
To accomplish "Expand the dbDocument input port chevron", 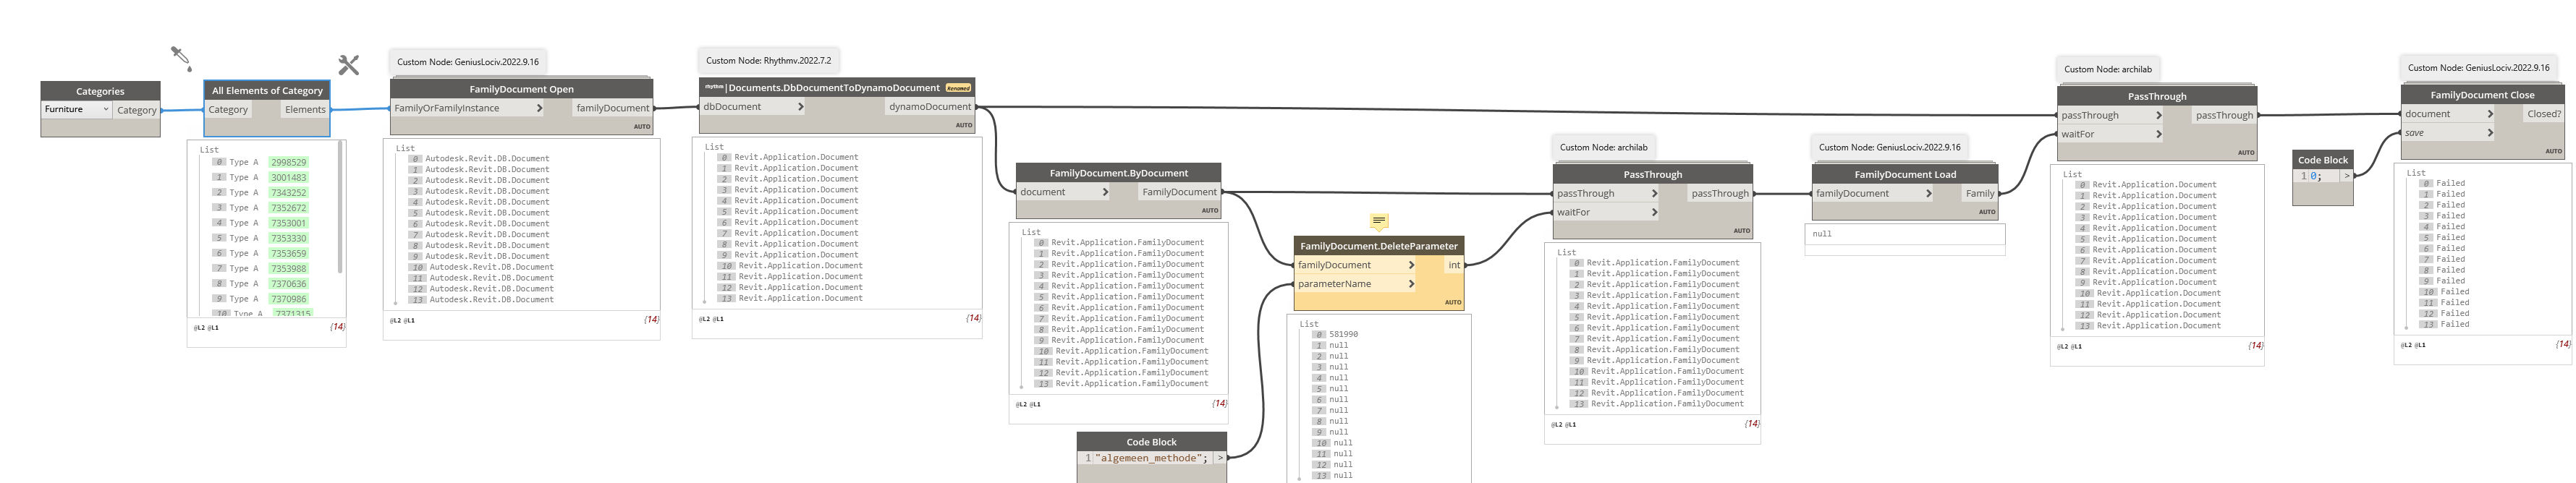I will click(800, 106).
